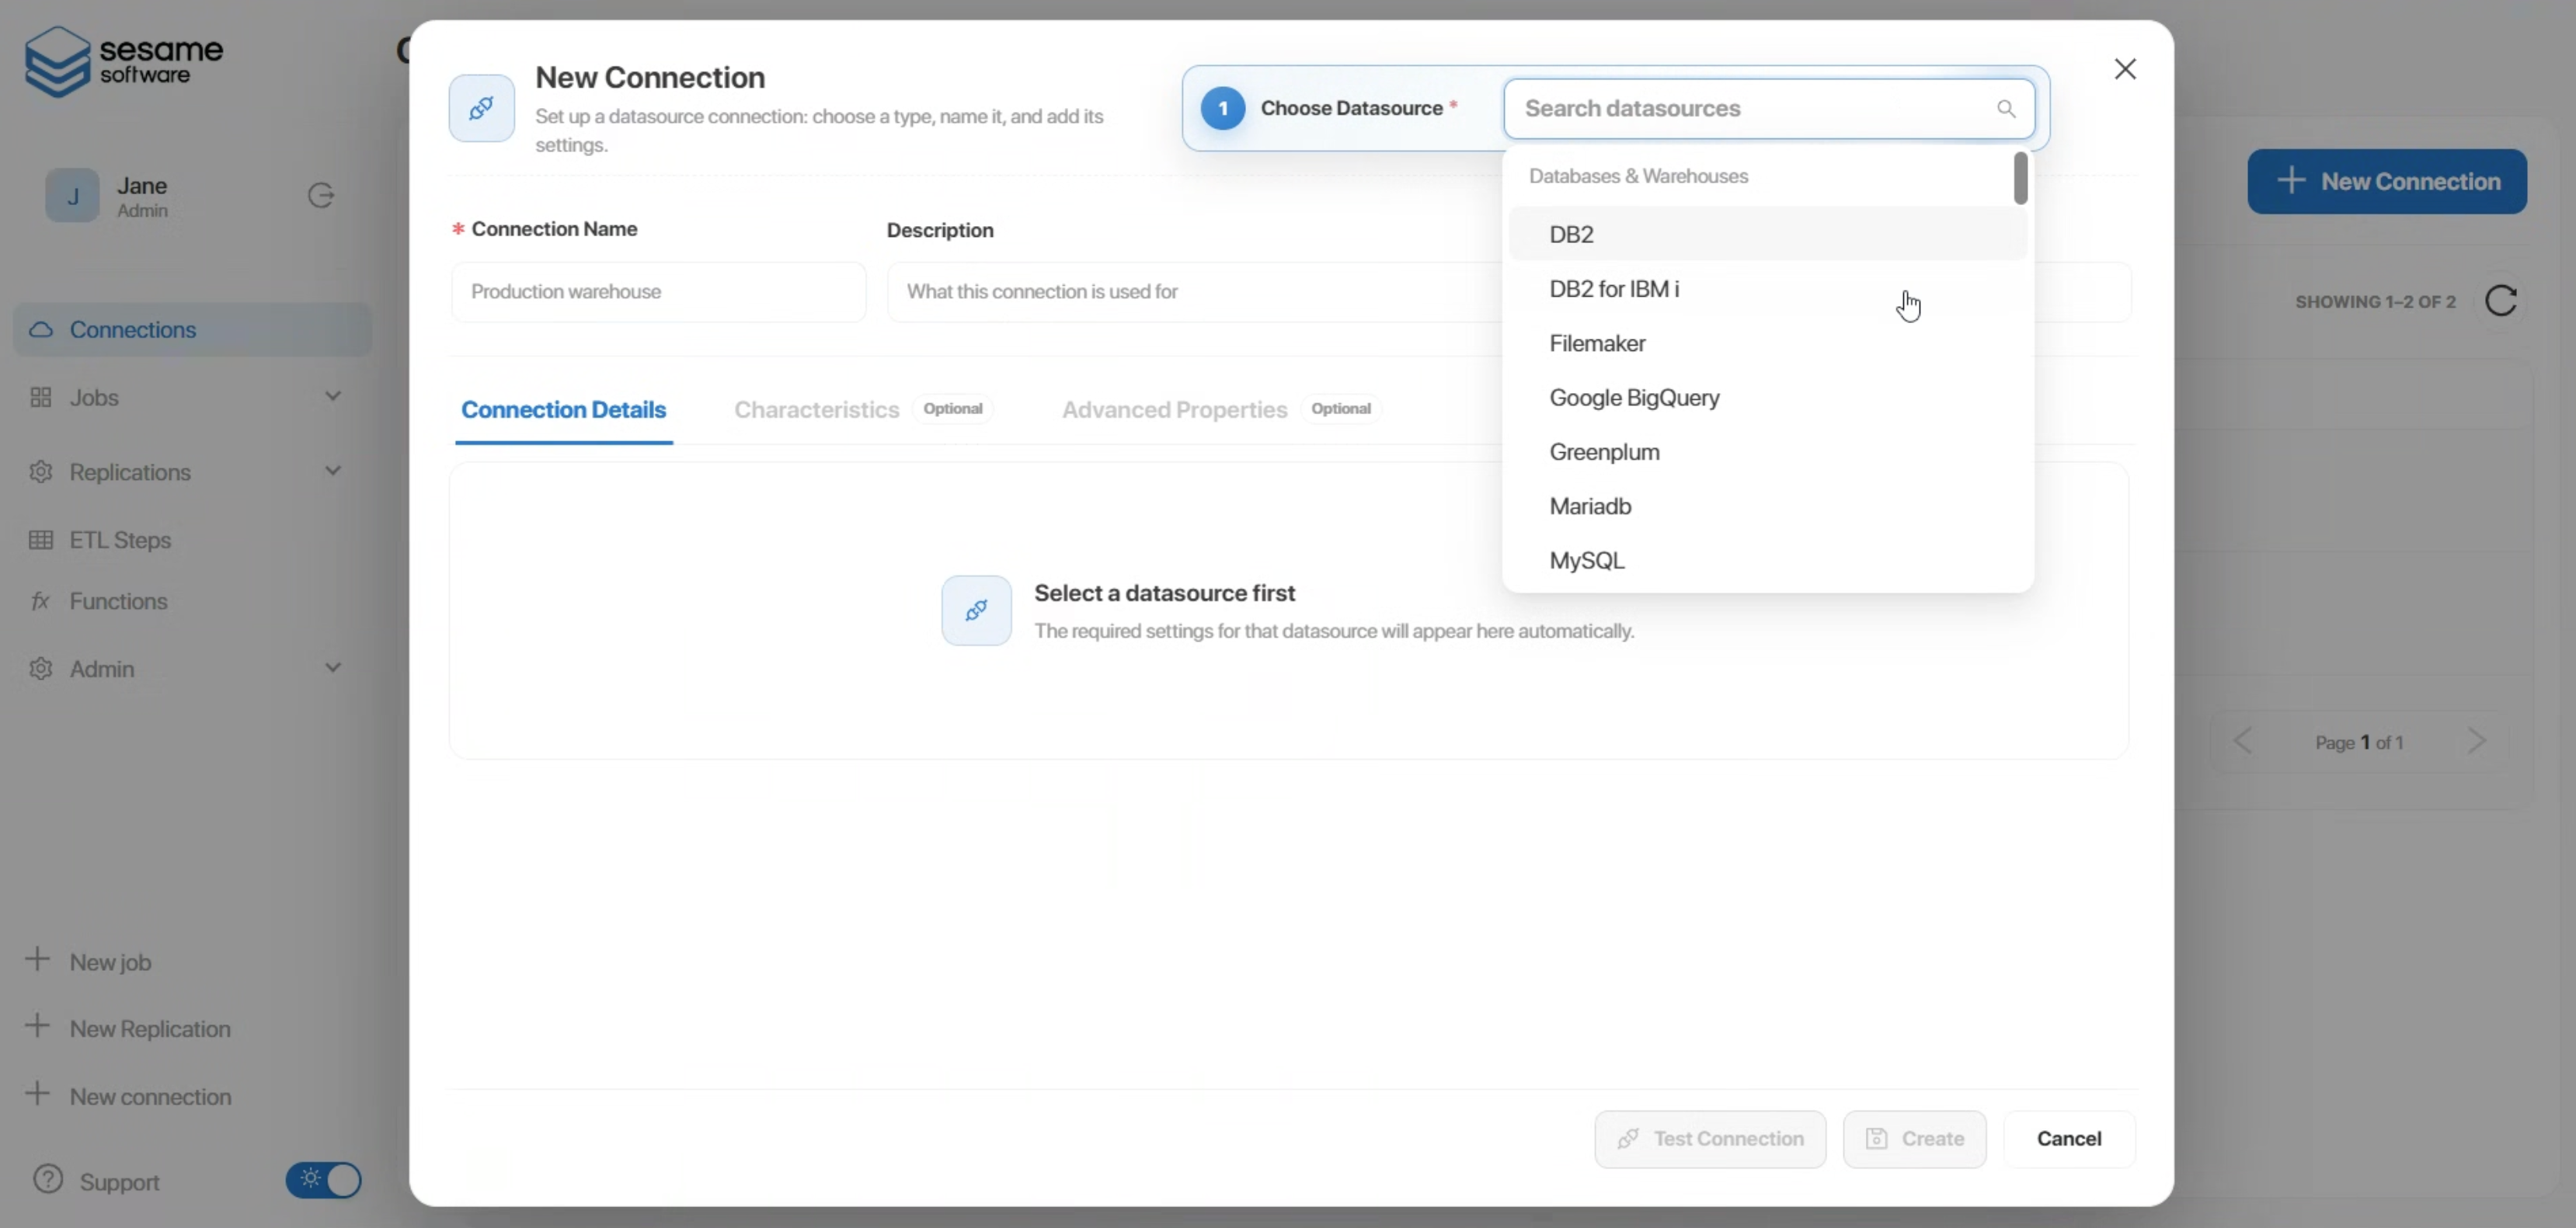
Task: Click the next page arrow in pagination
Action: point(2476,742)
